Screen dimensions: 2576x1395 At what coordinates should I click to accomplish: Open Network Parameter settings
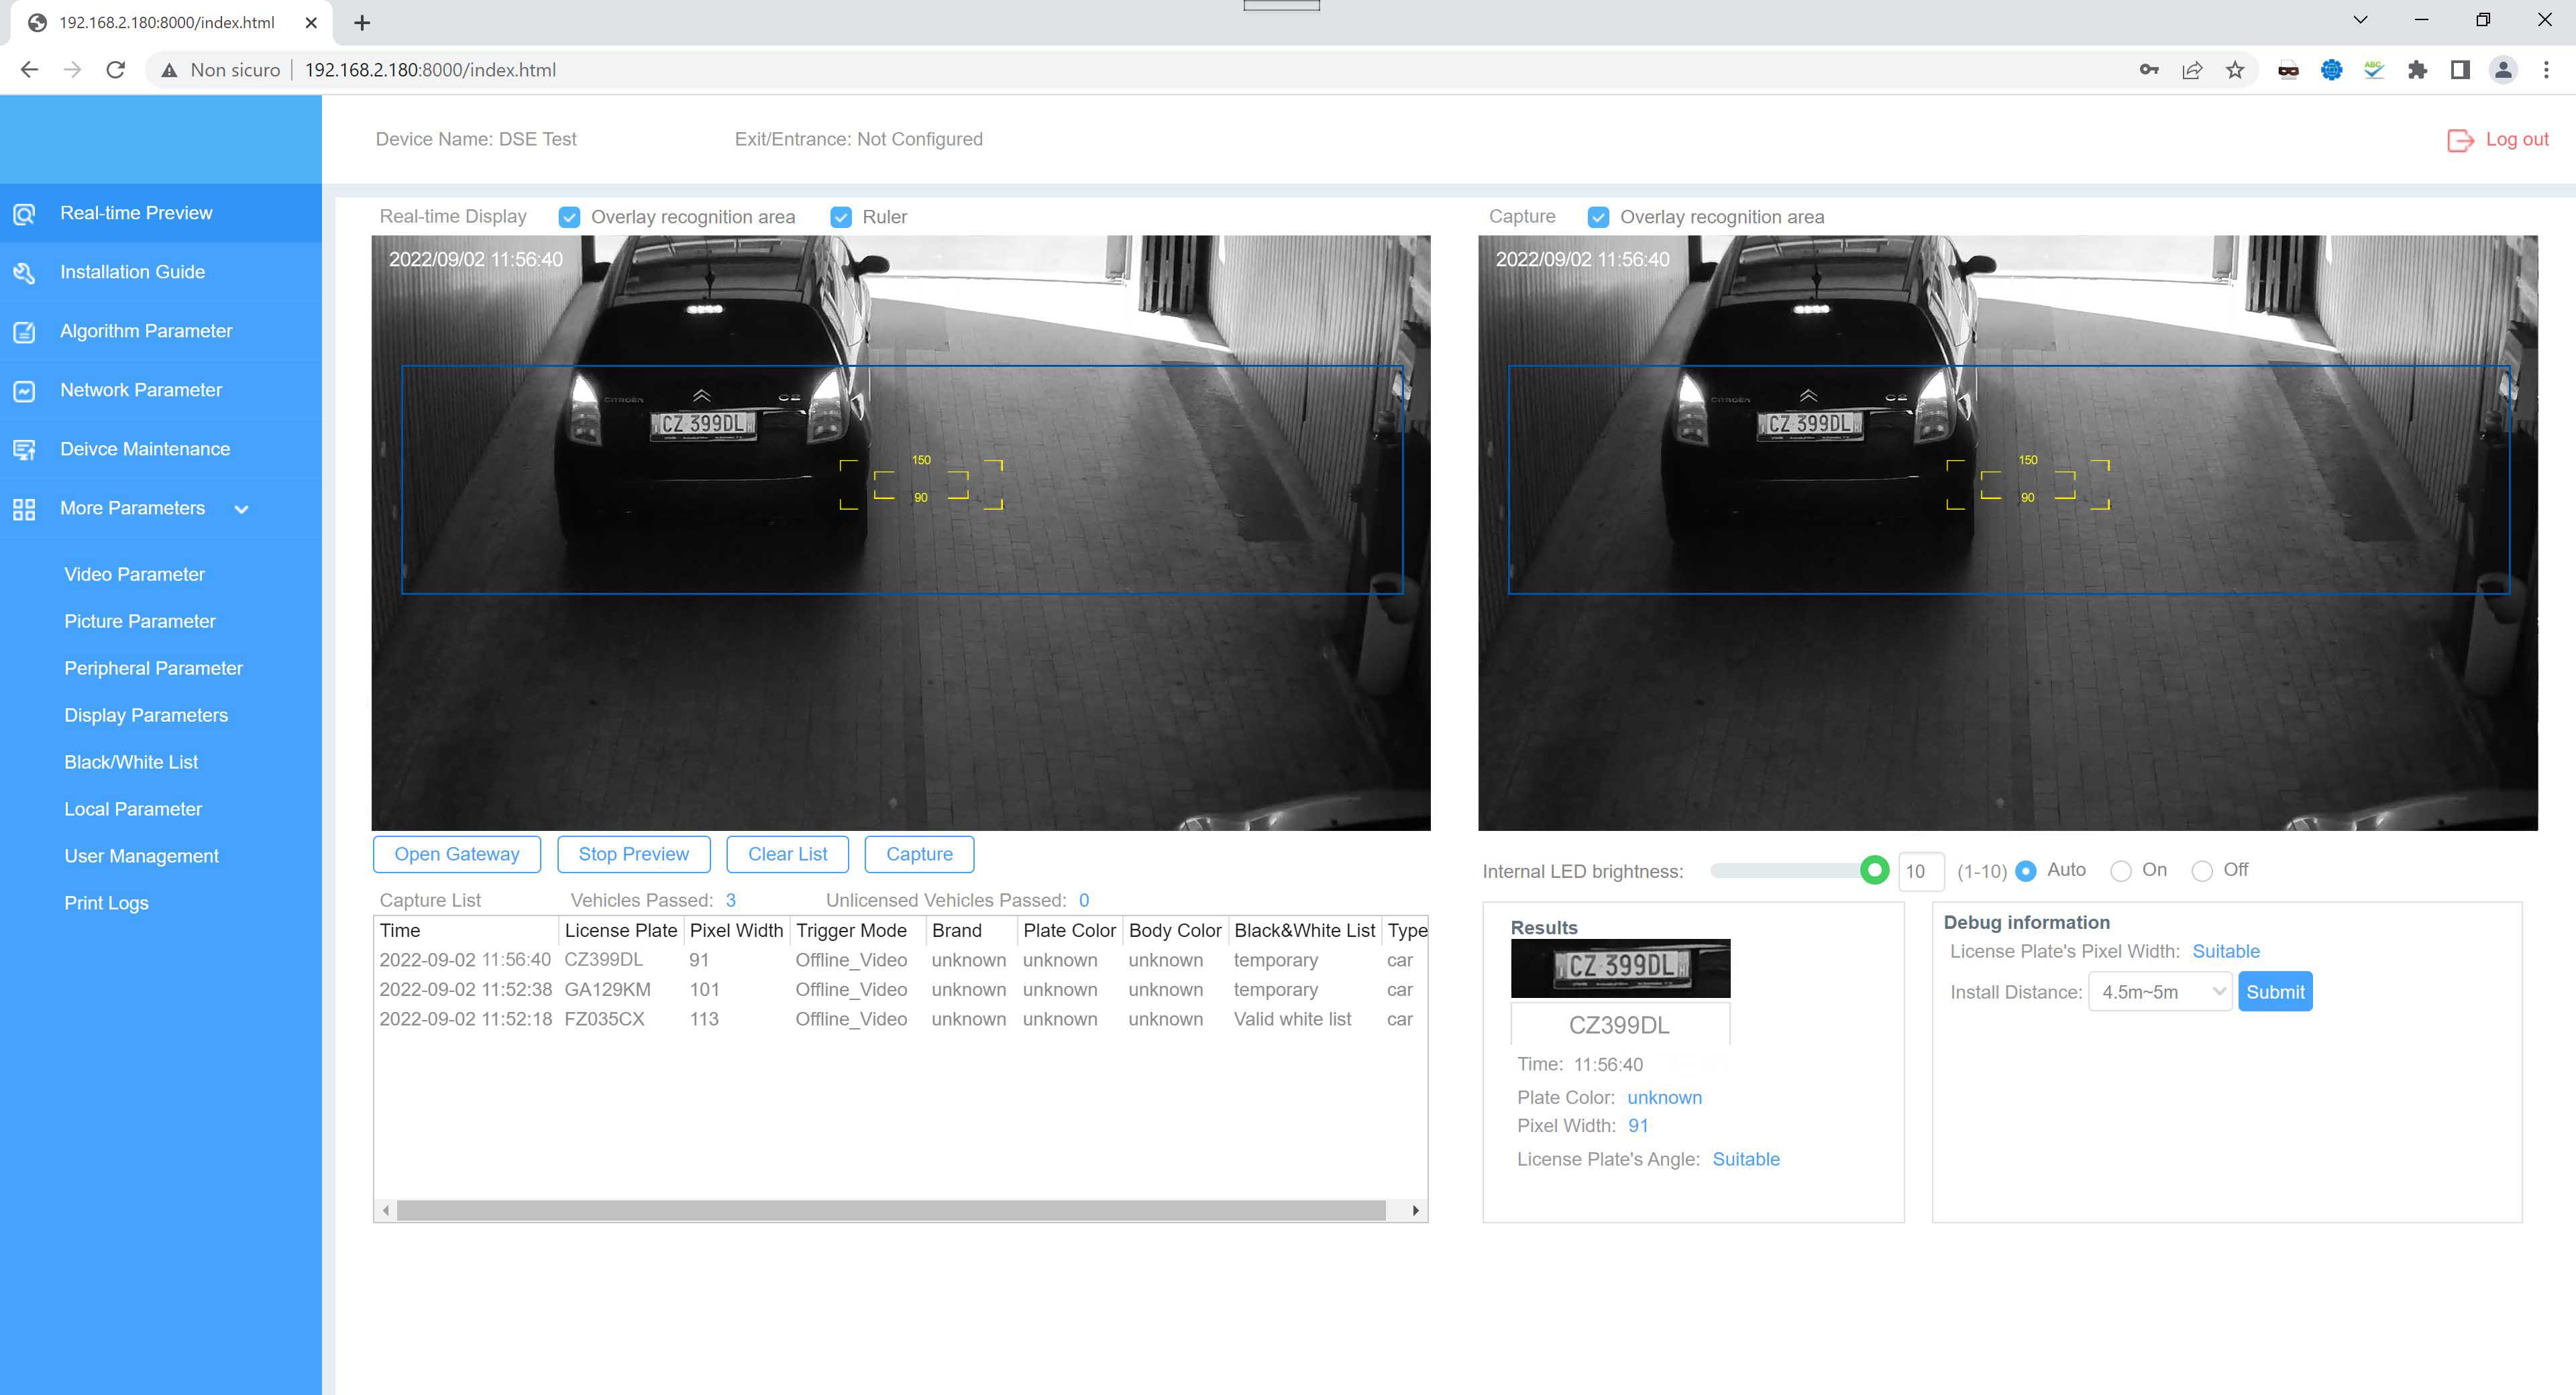point(140,389)
